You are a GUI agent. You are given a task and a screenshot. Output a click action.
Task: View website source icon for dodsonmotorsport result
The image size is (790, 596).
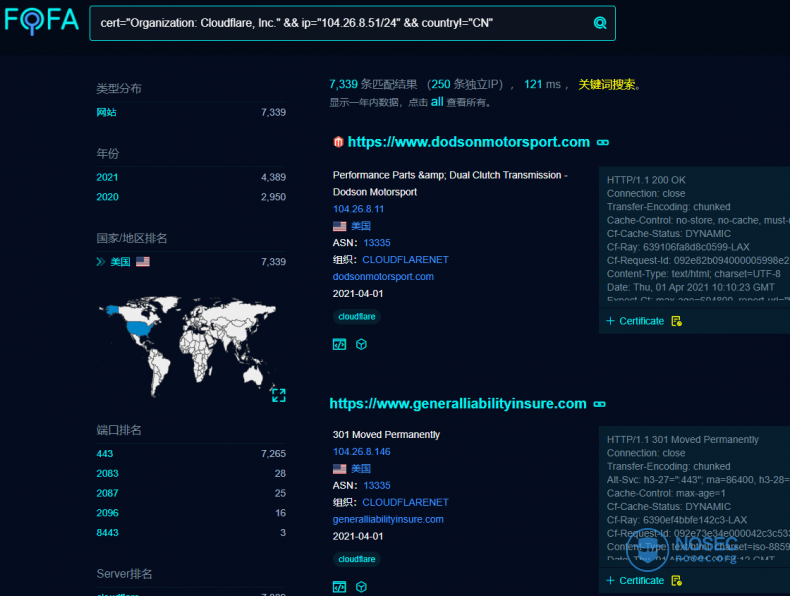pyautogui.click(x=340, y=345)
